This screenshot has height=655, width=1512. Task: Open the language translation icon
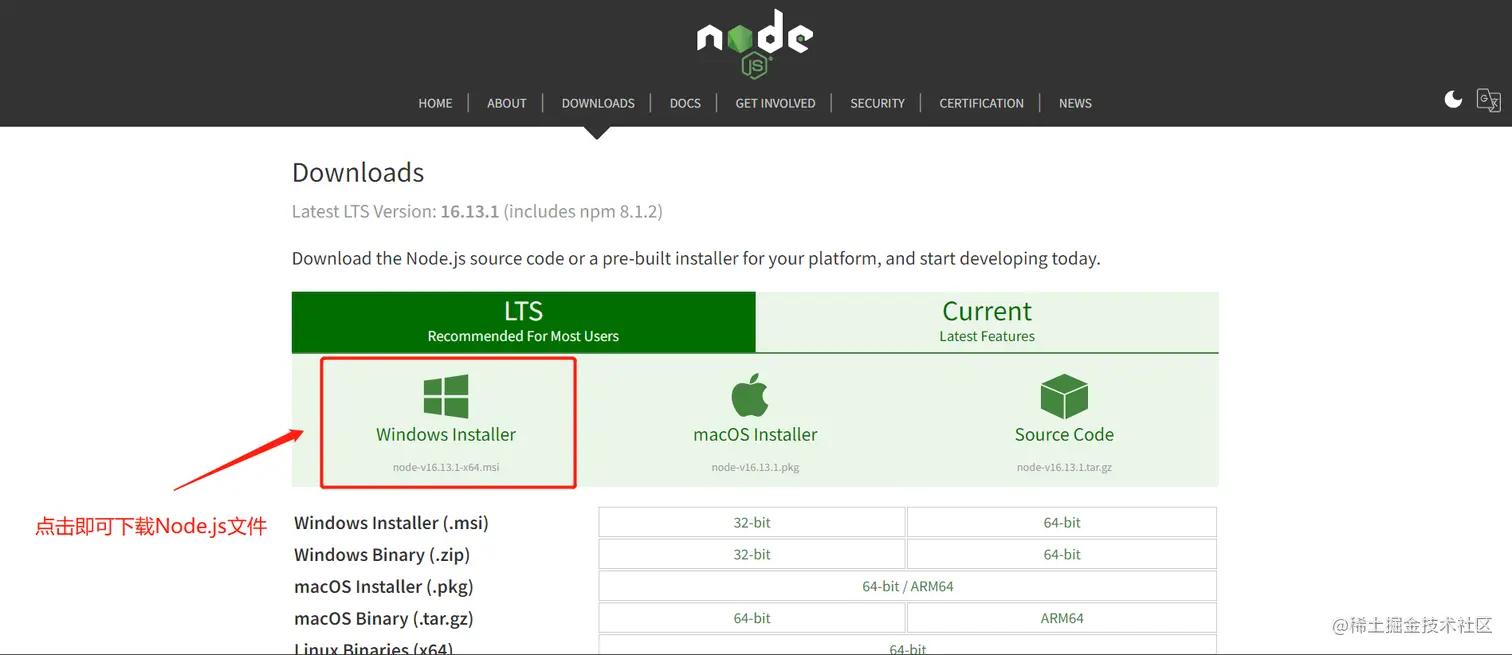1489,100
